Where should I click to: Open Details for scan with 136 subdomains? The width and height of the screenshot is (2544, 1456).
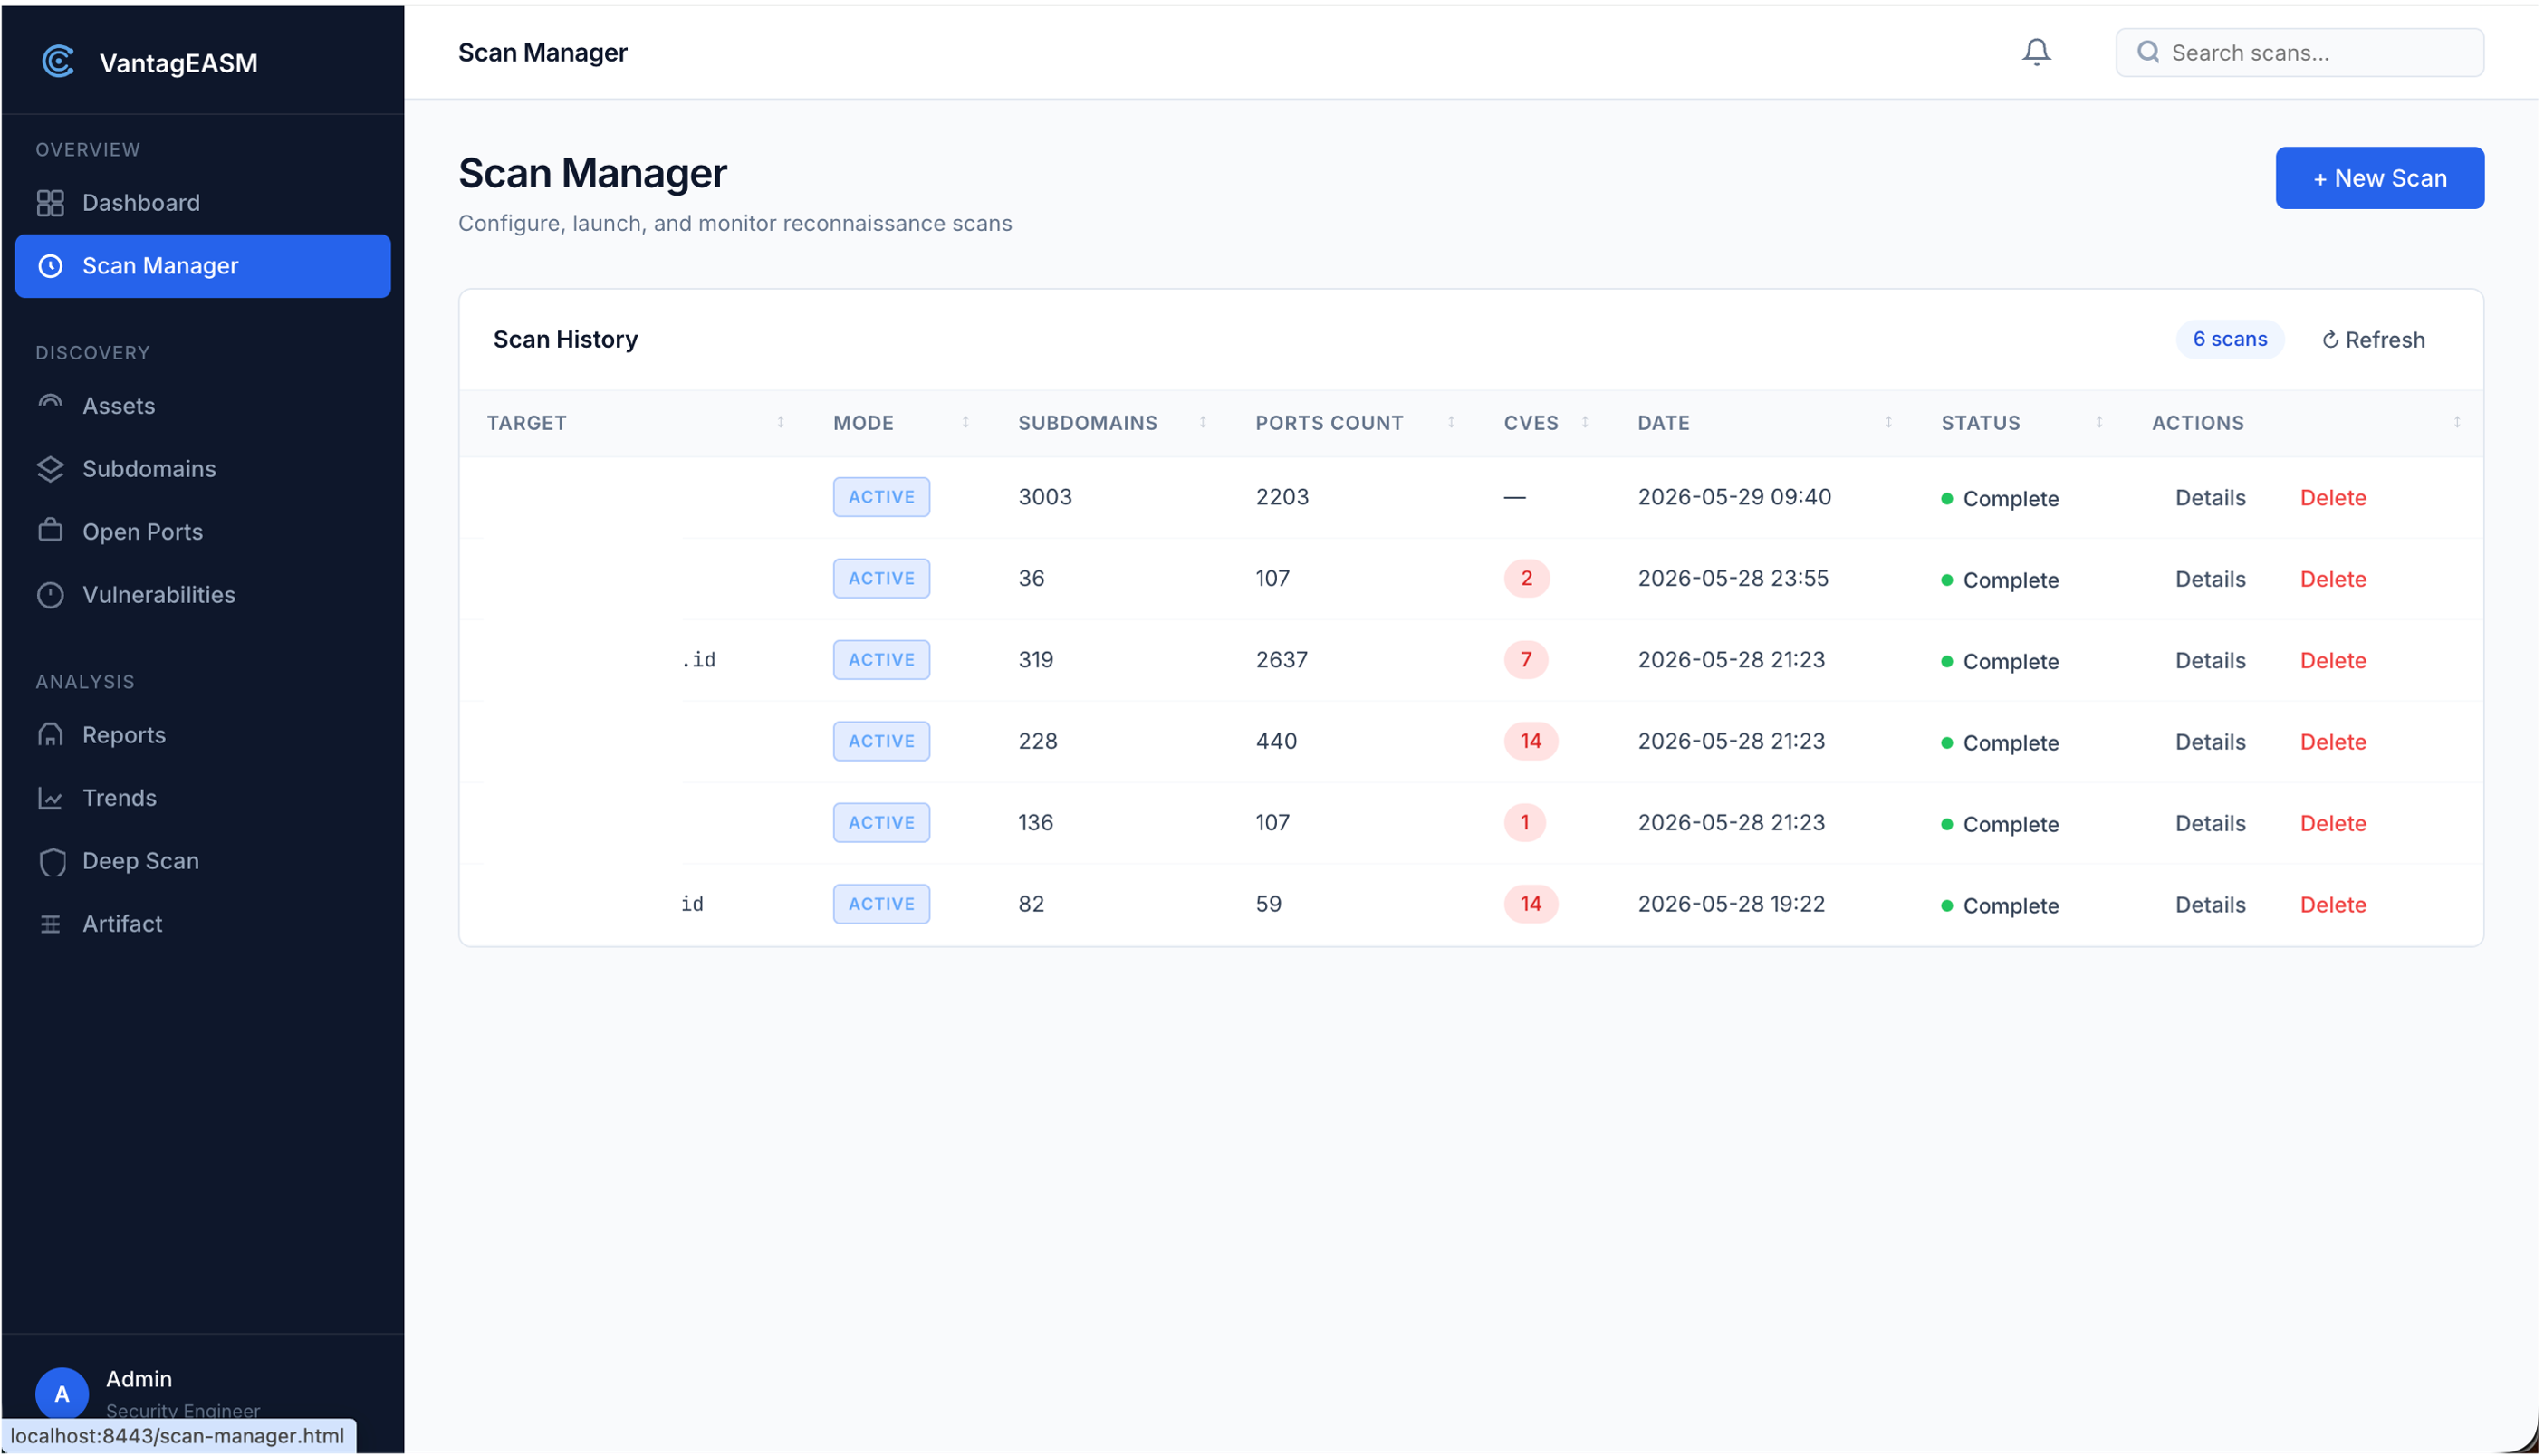click(x=2211, y=823)
